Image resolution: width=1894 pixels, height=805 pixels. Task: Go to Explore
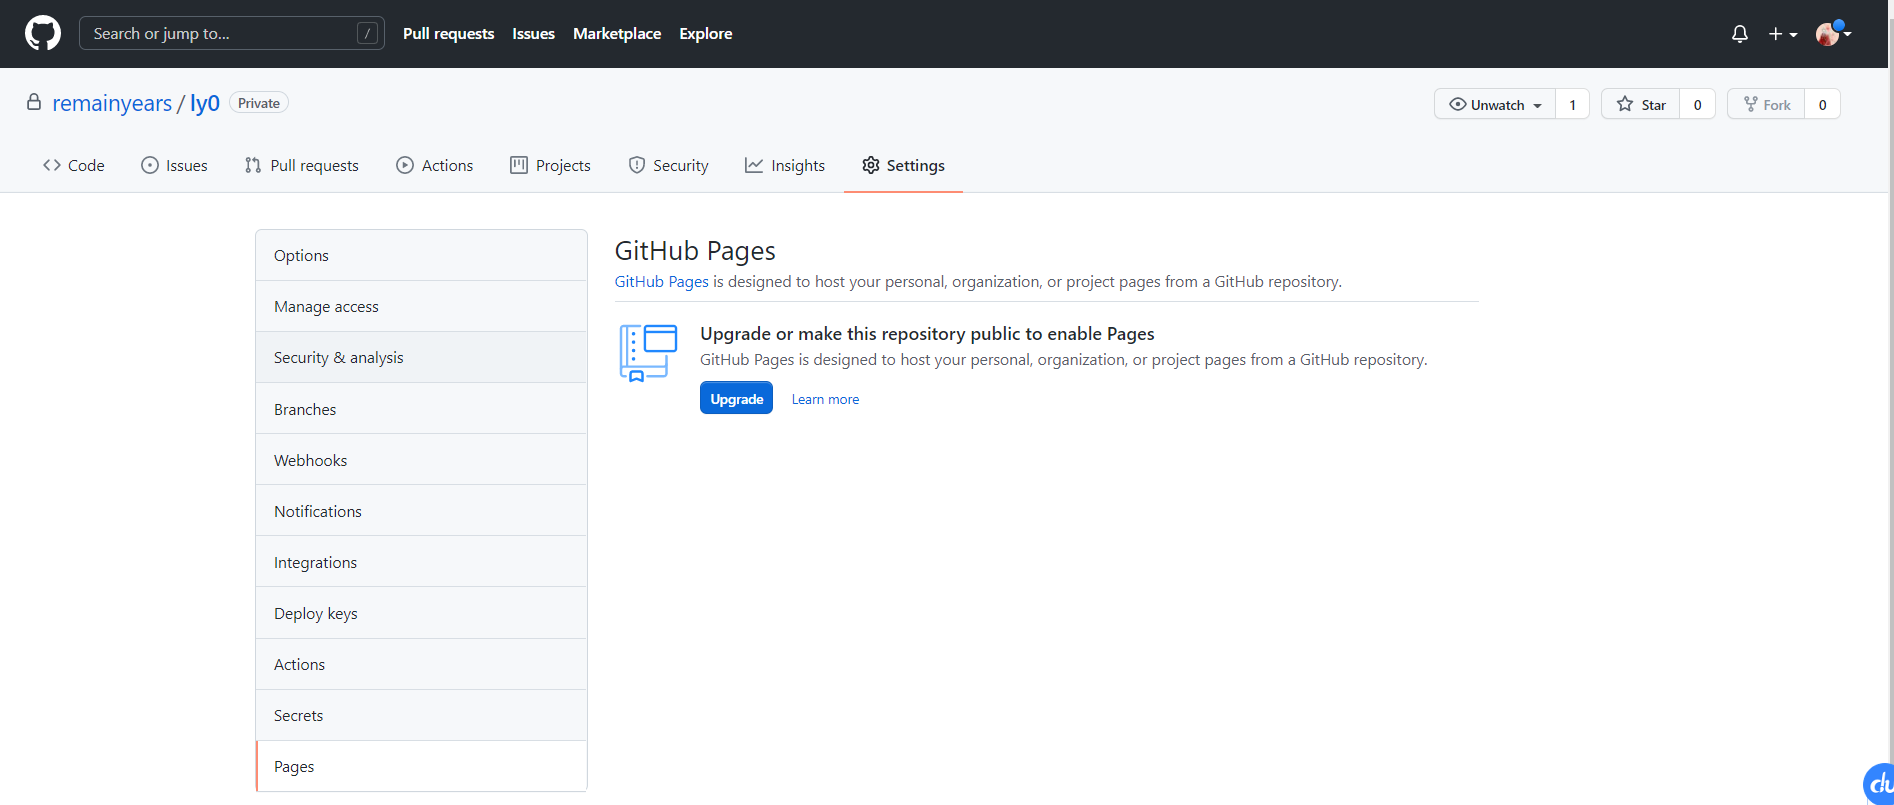click(706, 33)
